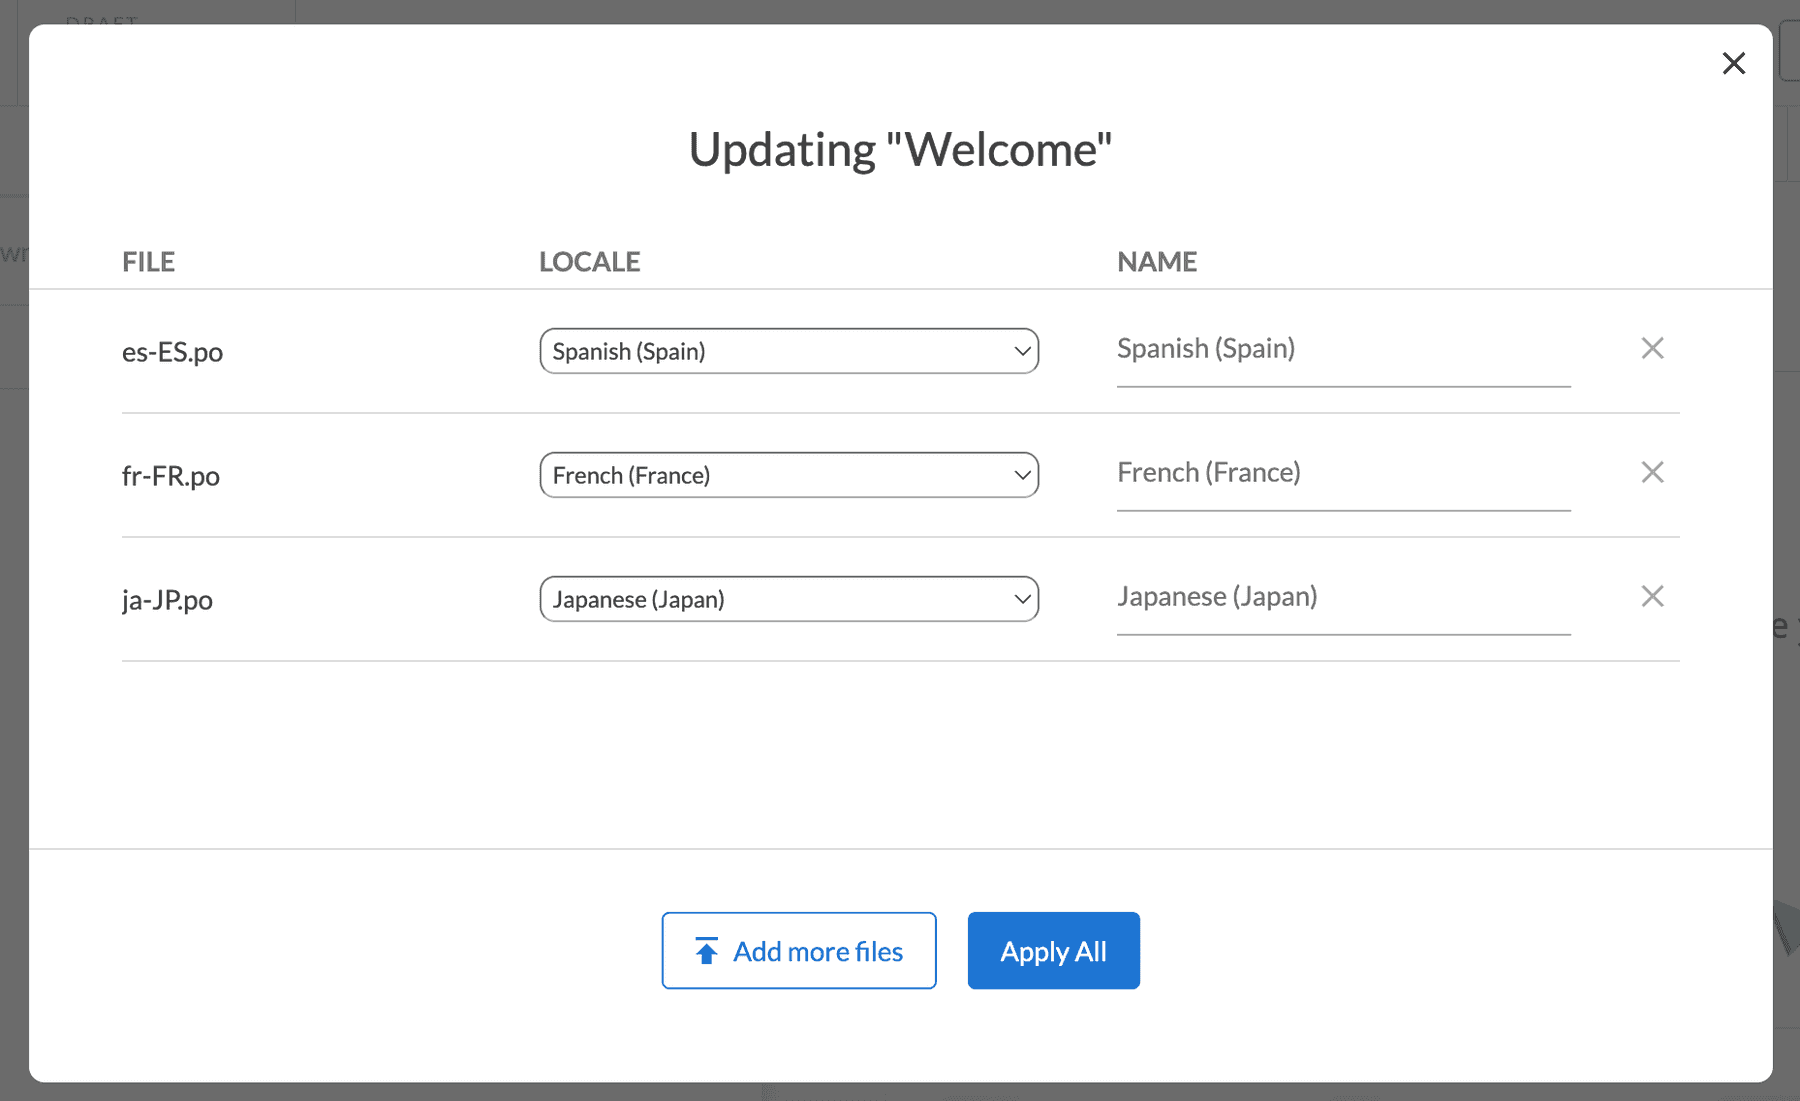Expand the chevron on the Spanish locale selector
The height and width of the screenshot is (1101, 1800).
pos(1021,351)
